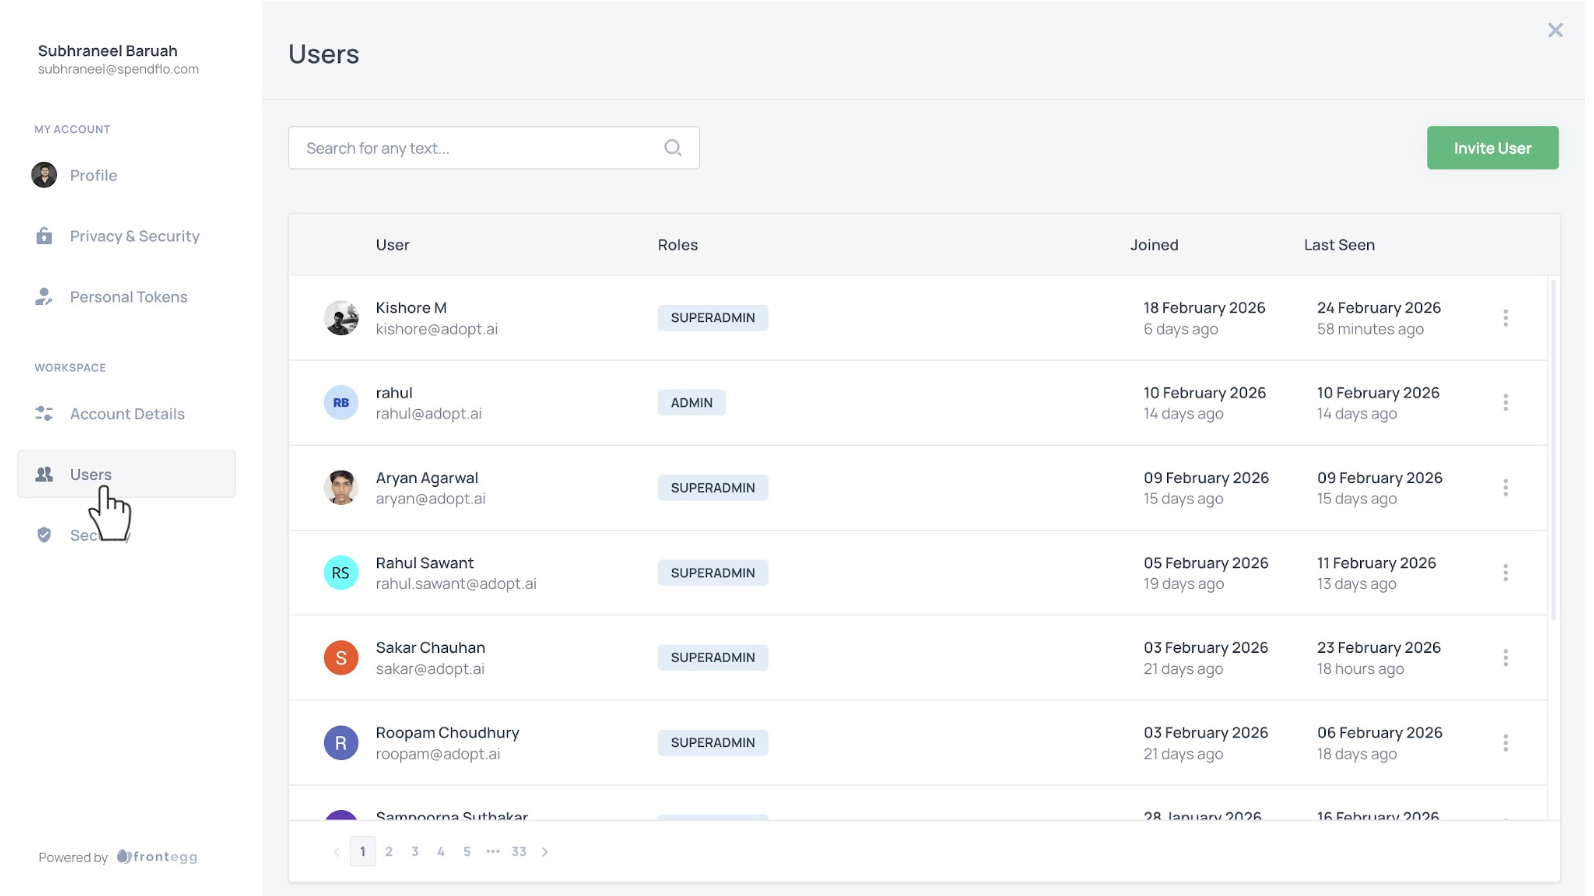This screenshot has height=896, width=1594.
Task: Click the RS avatar for Rahul Sawant
Action: point(341,573)
